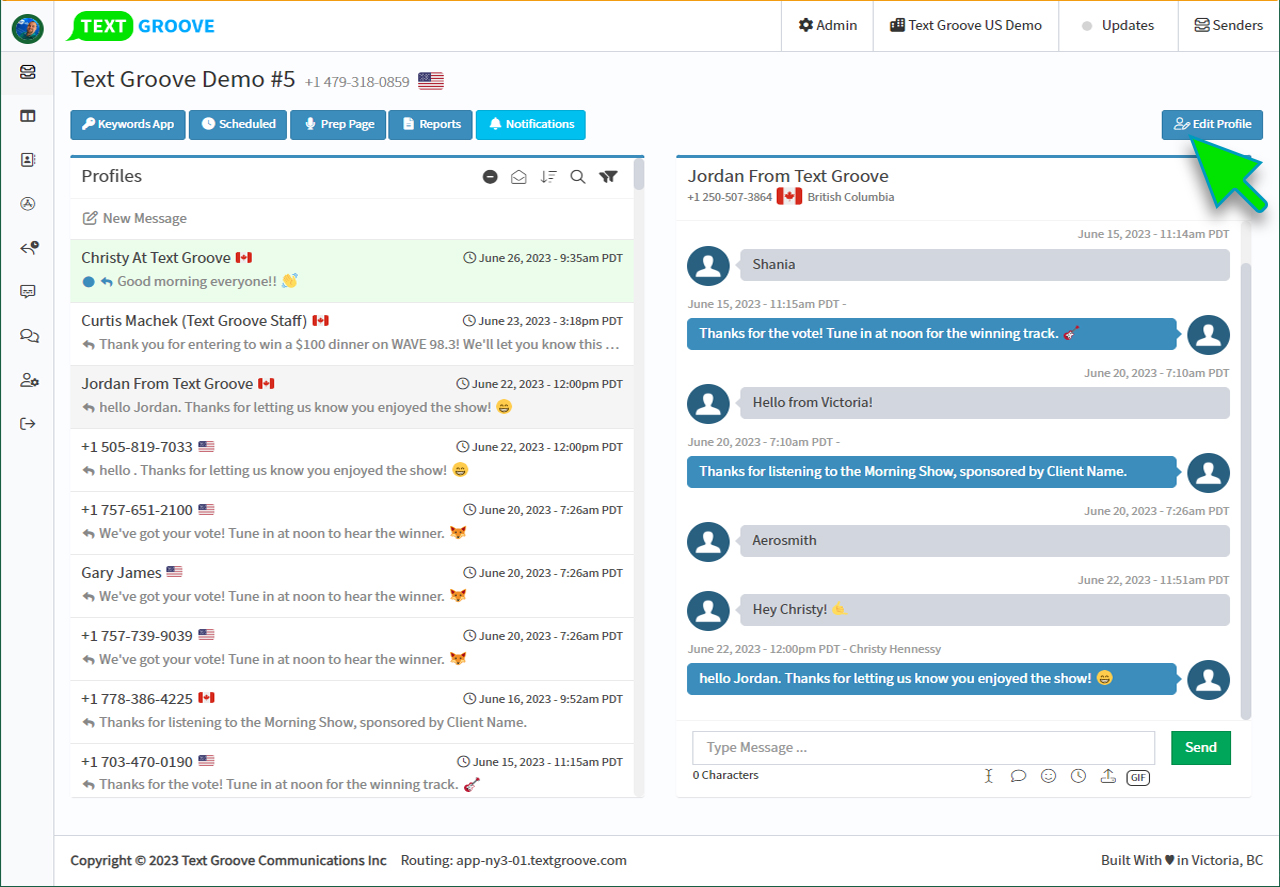Open the contacts address book sidebar icon
1280x887 pixels.
pyautogui.click(x=28, y=160)
